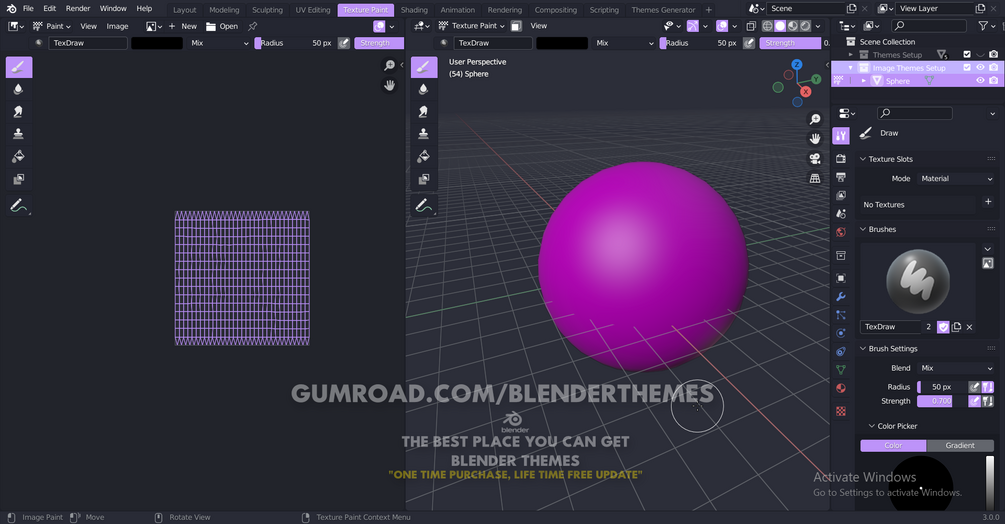
Task: Open the Render properties tab
Action: pos(841,158)
